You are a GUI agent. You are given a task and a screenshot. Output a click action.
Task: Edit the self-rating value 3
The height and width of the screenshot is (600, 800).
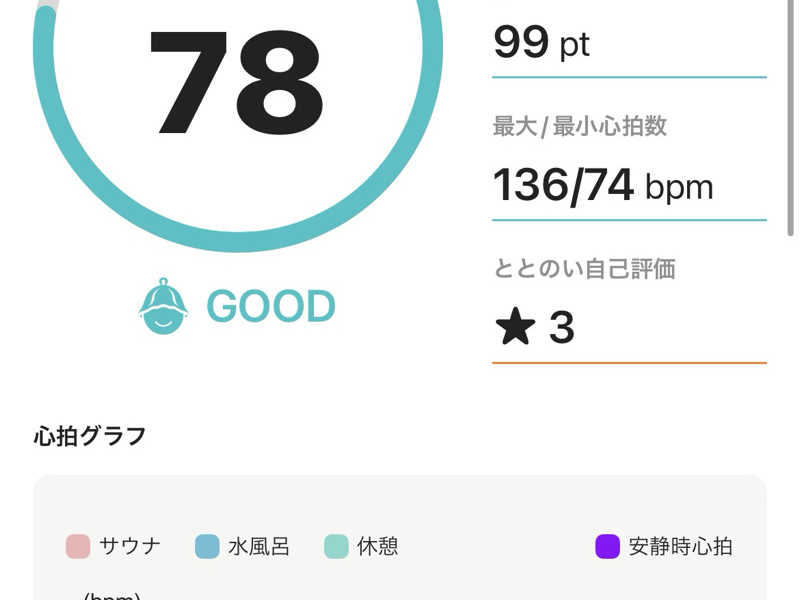click(x=562, y=328)
